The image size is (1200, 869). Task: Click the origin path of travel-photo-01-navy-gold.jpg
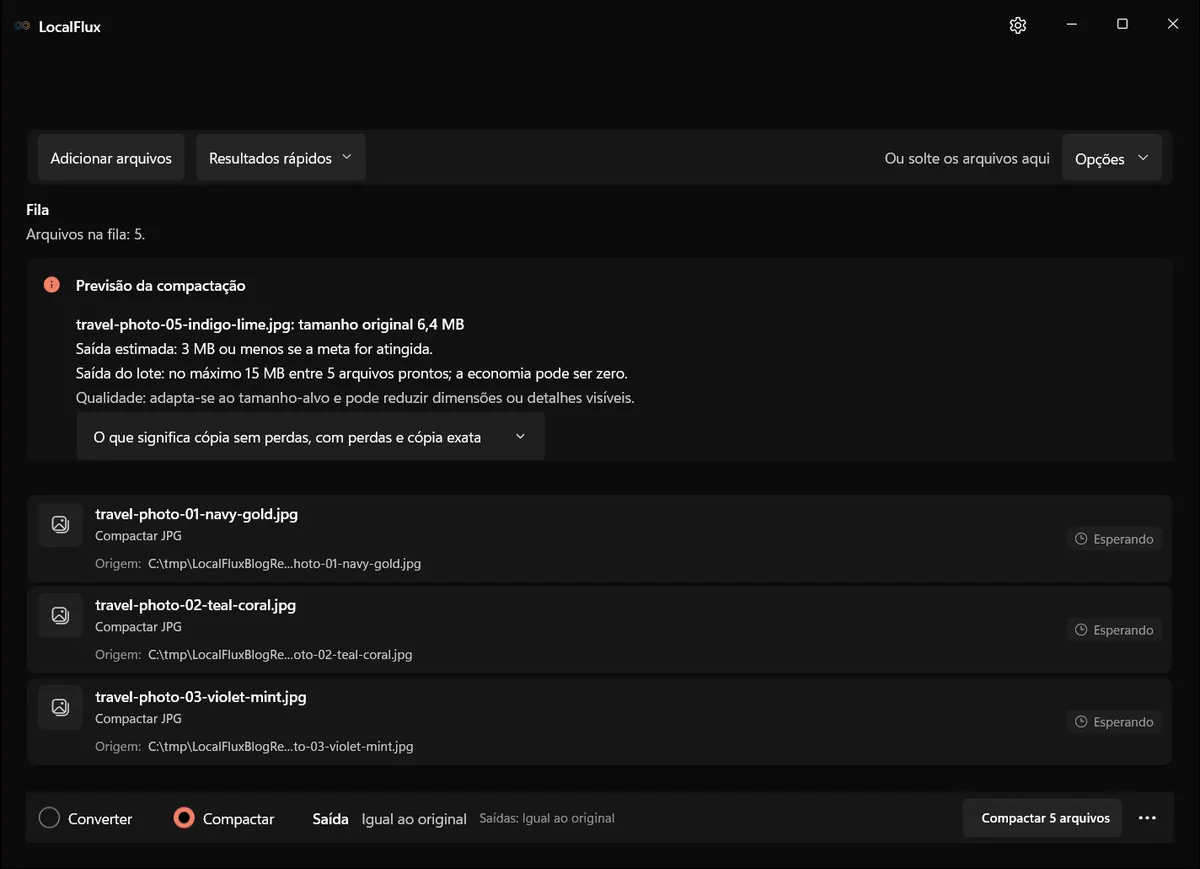pos(284,564)
